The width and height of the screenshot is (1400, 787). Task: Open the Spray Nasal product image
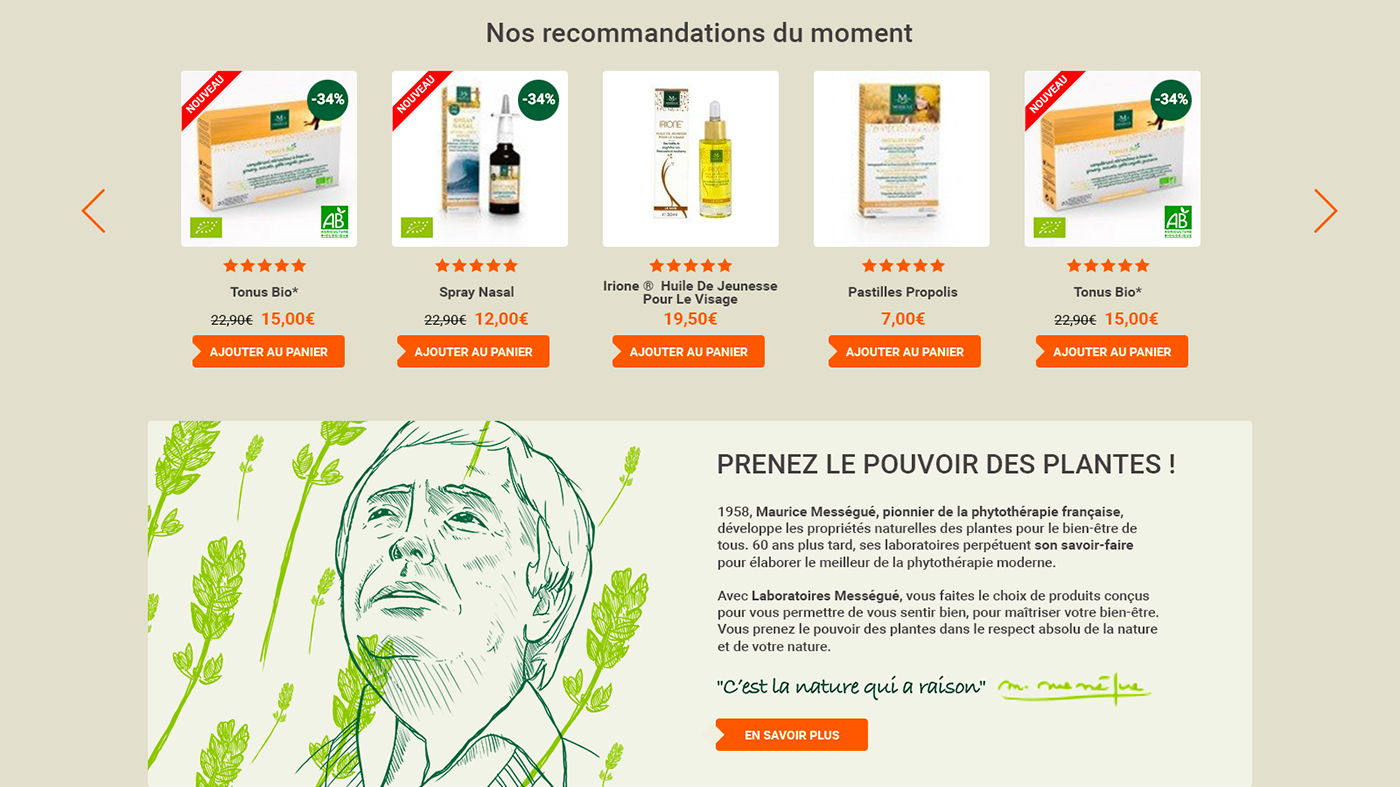pyautogui.click(x=480, y=159)
